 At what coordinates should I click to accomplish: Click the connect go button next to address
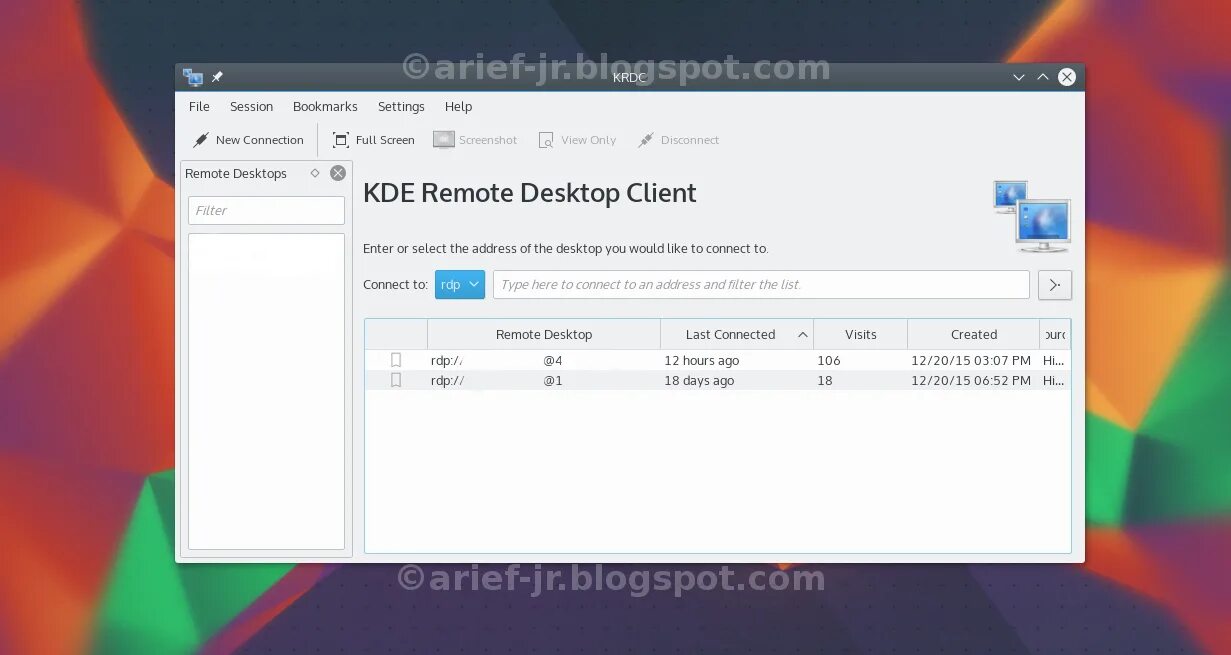[1055, 285]
